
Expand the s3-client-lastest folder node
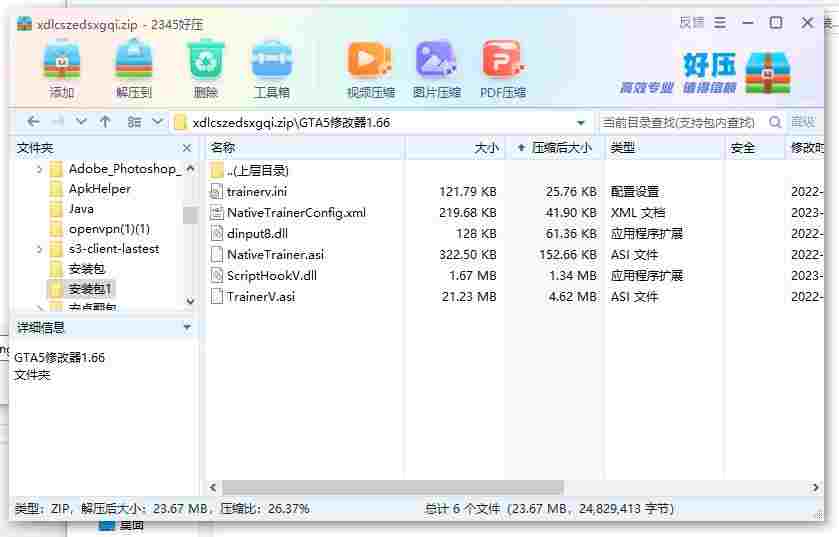39,249
